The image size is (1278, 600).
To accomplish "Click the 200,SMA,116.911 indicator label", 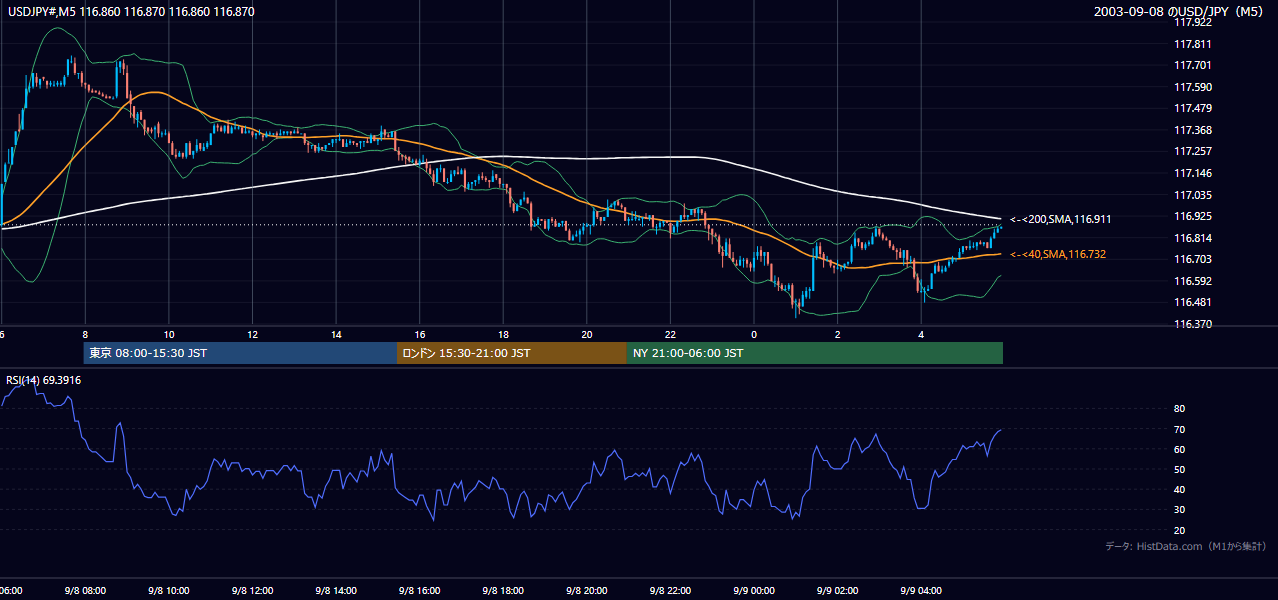I will (1061, 219).
